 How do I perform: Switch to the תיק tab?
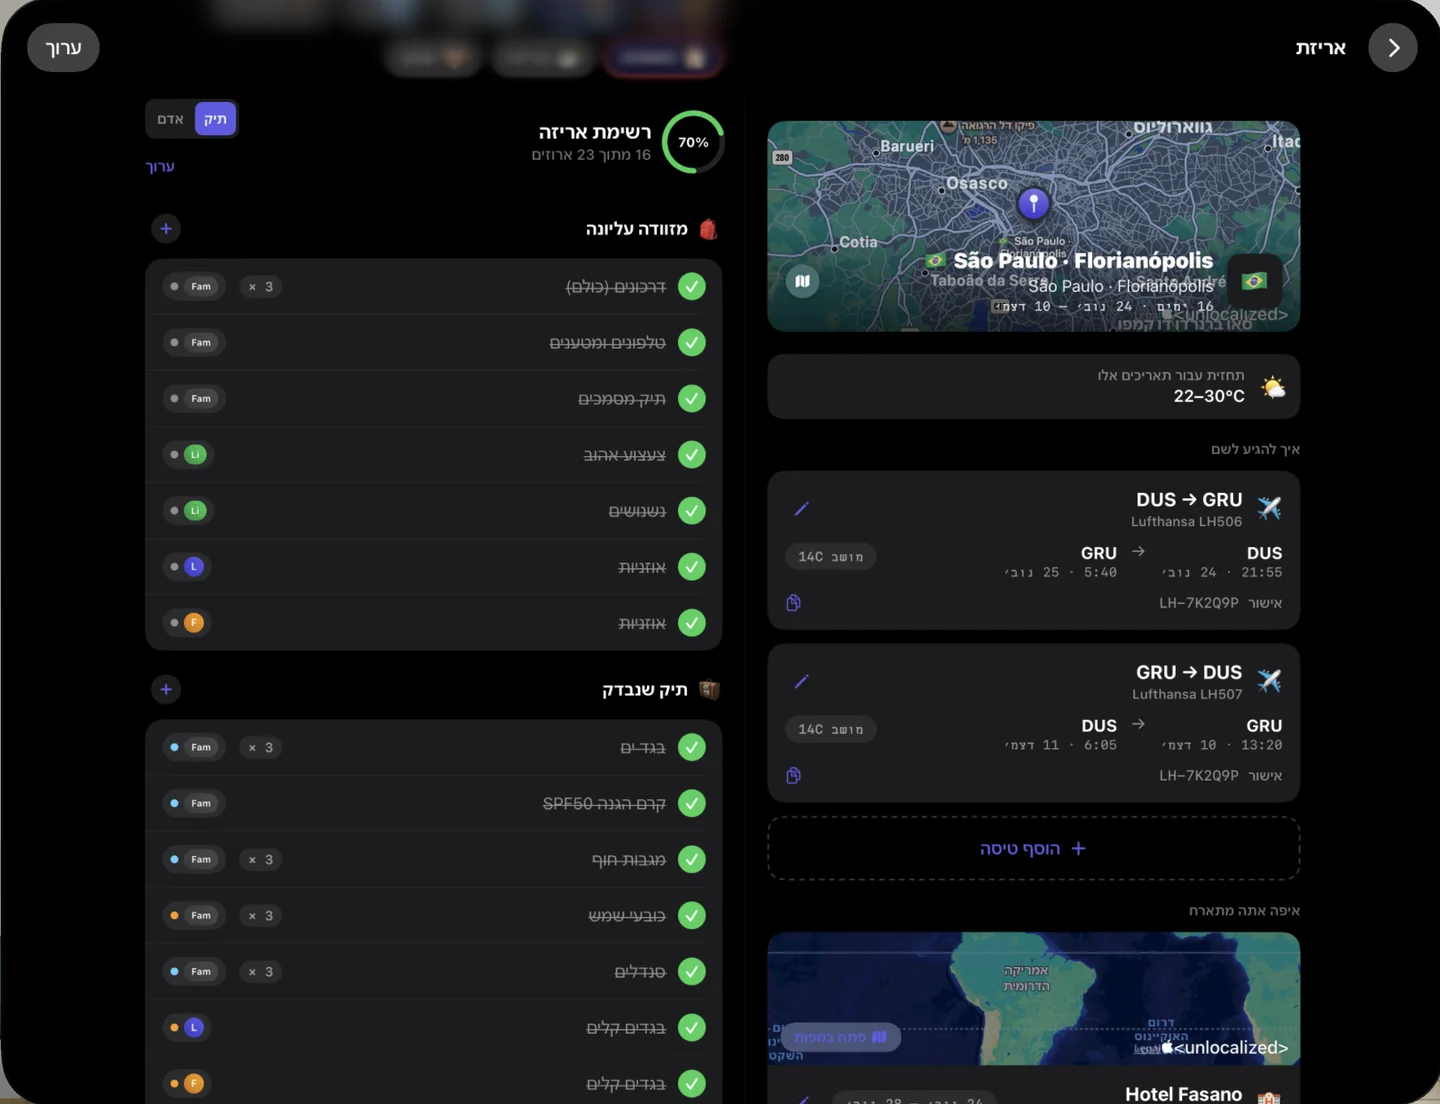(x=215, y=119)
